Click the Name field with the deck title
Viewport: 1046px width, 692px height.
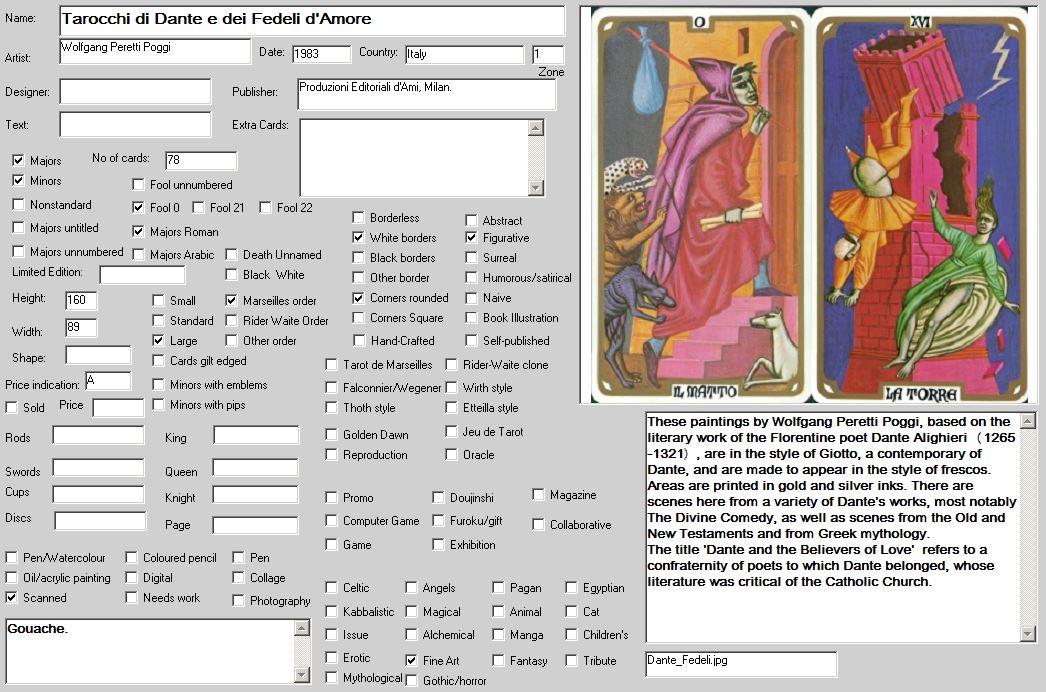coord(312,20)
